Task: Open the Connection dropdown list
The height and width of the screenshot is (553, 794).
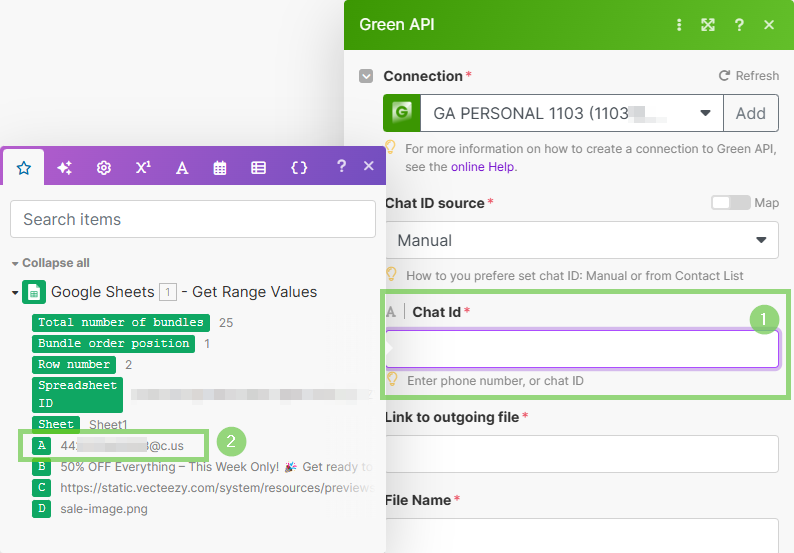Action: [x=570, y=113]
